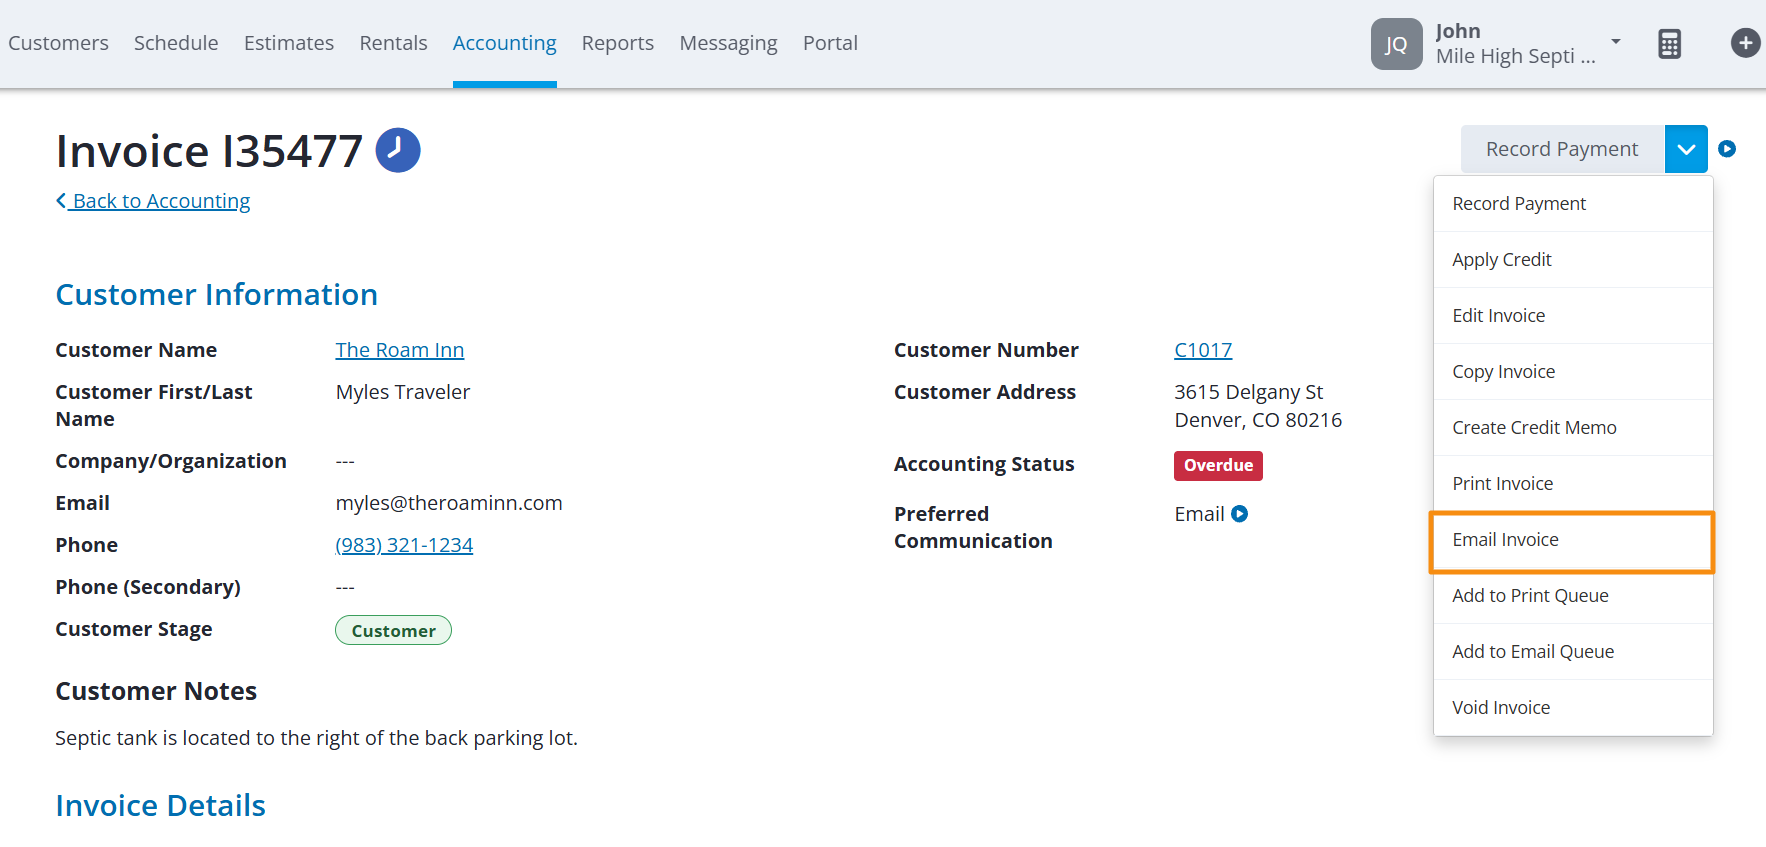1766x847 pixels.
Task: Click the Customer Notes heading
Action: pyautogui.click(x=156, y=691)
